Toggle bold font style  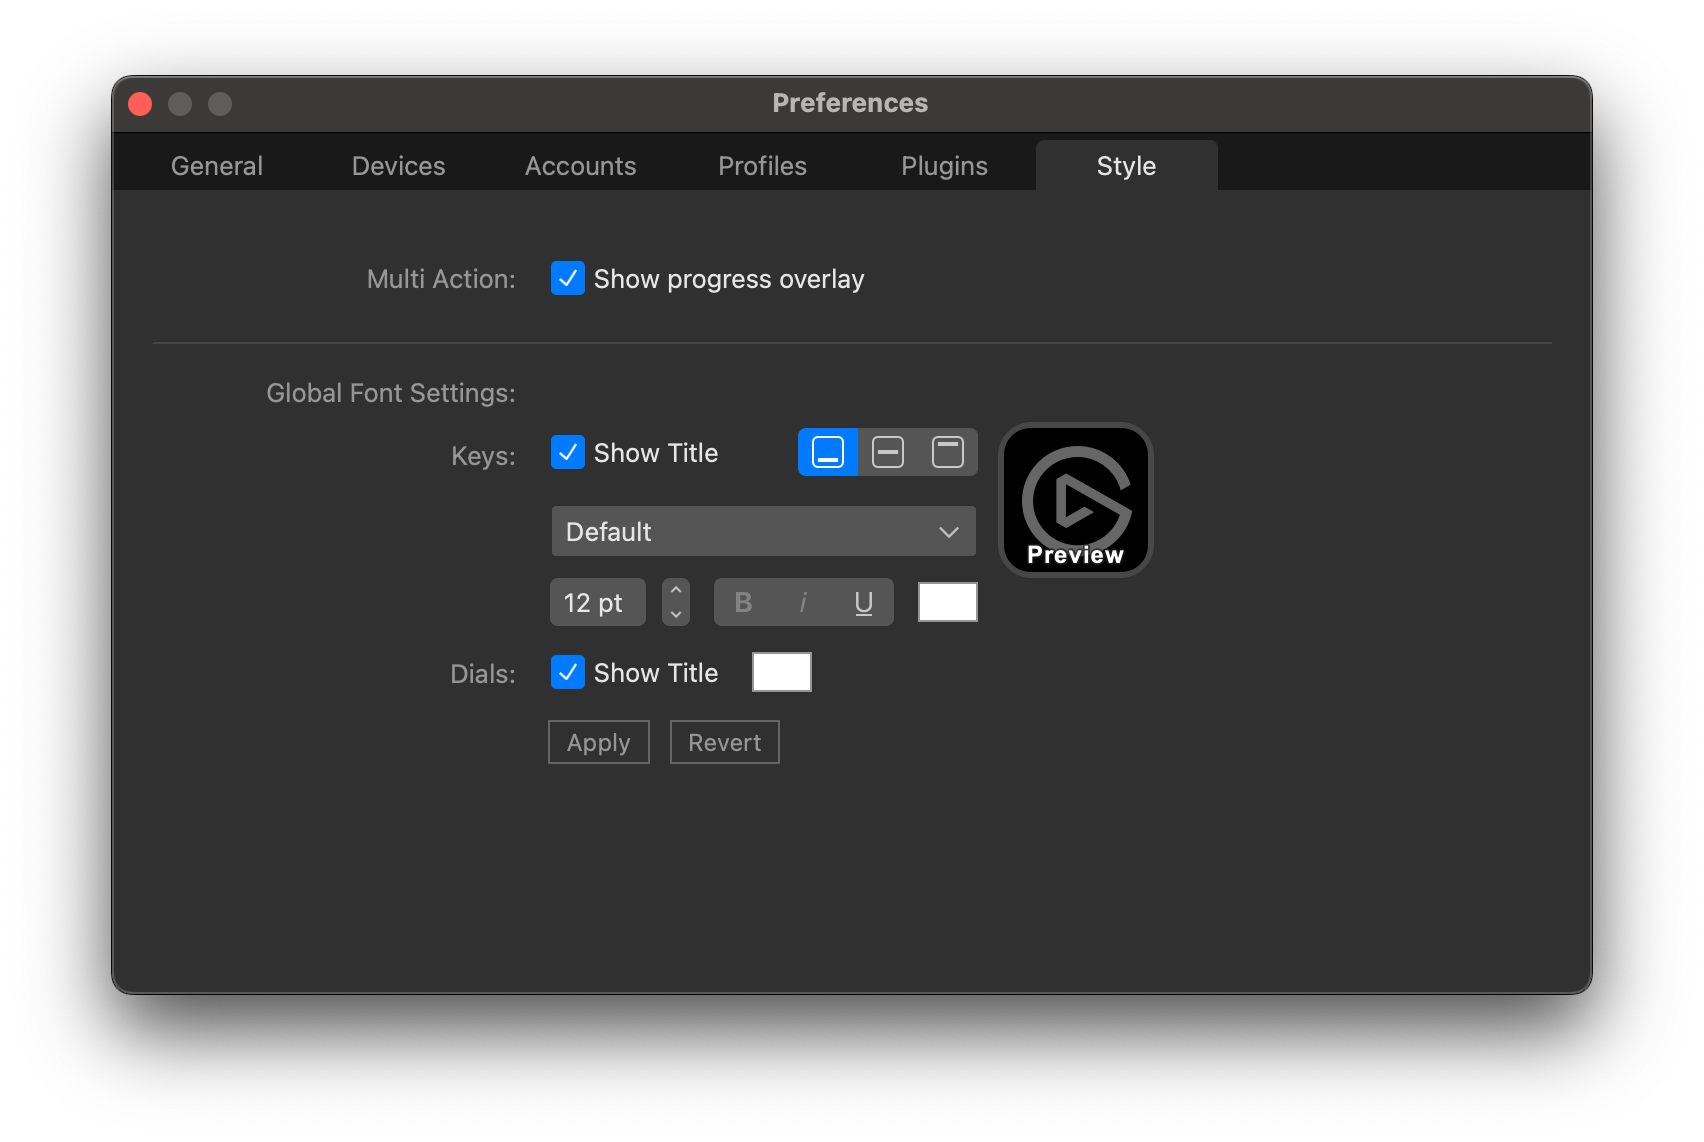(x=743, y=602)
